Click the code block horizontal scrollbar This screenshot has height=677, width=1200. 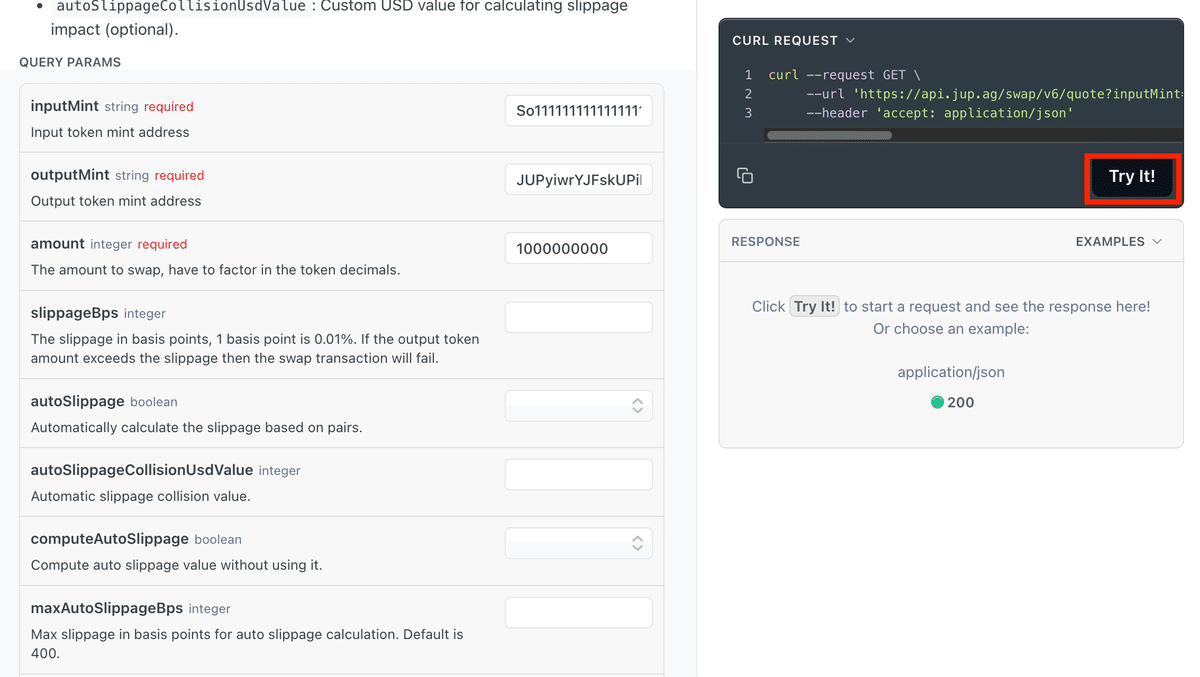click(828, 134)
